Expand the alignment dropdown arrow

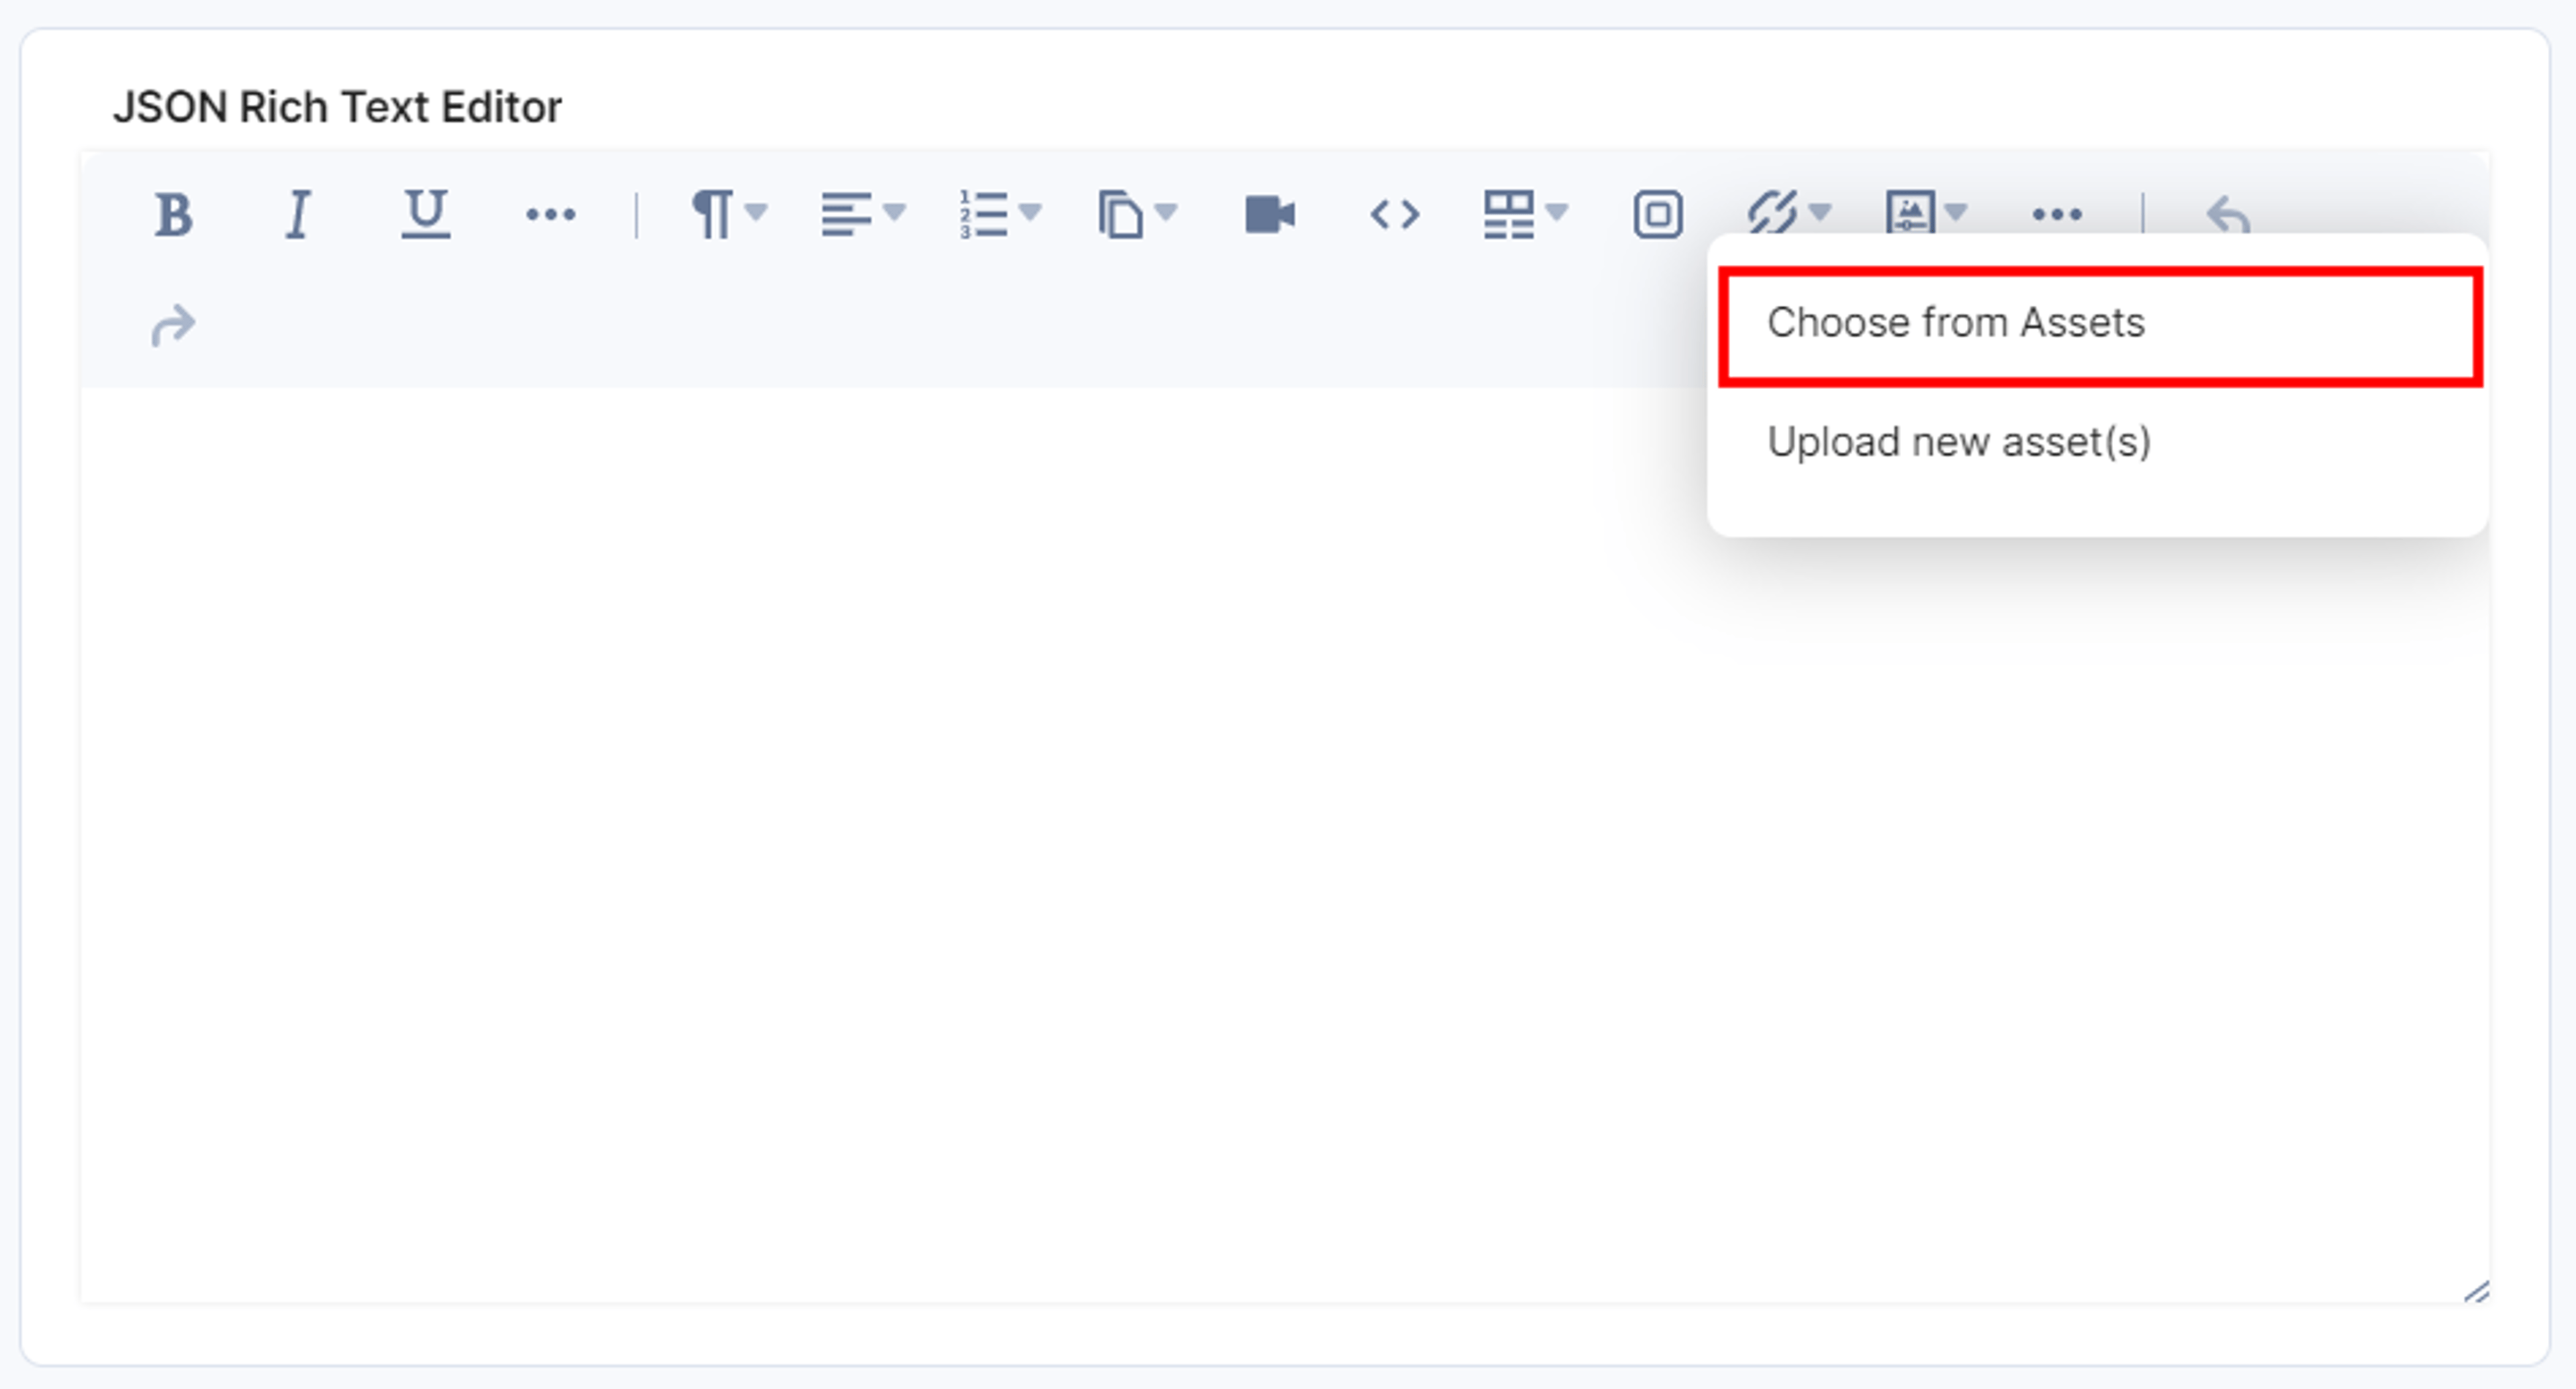coord(895,212)
